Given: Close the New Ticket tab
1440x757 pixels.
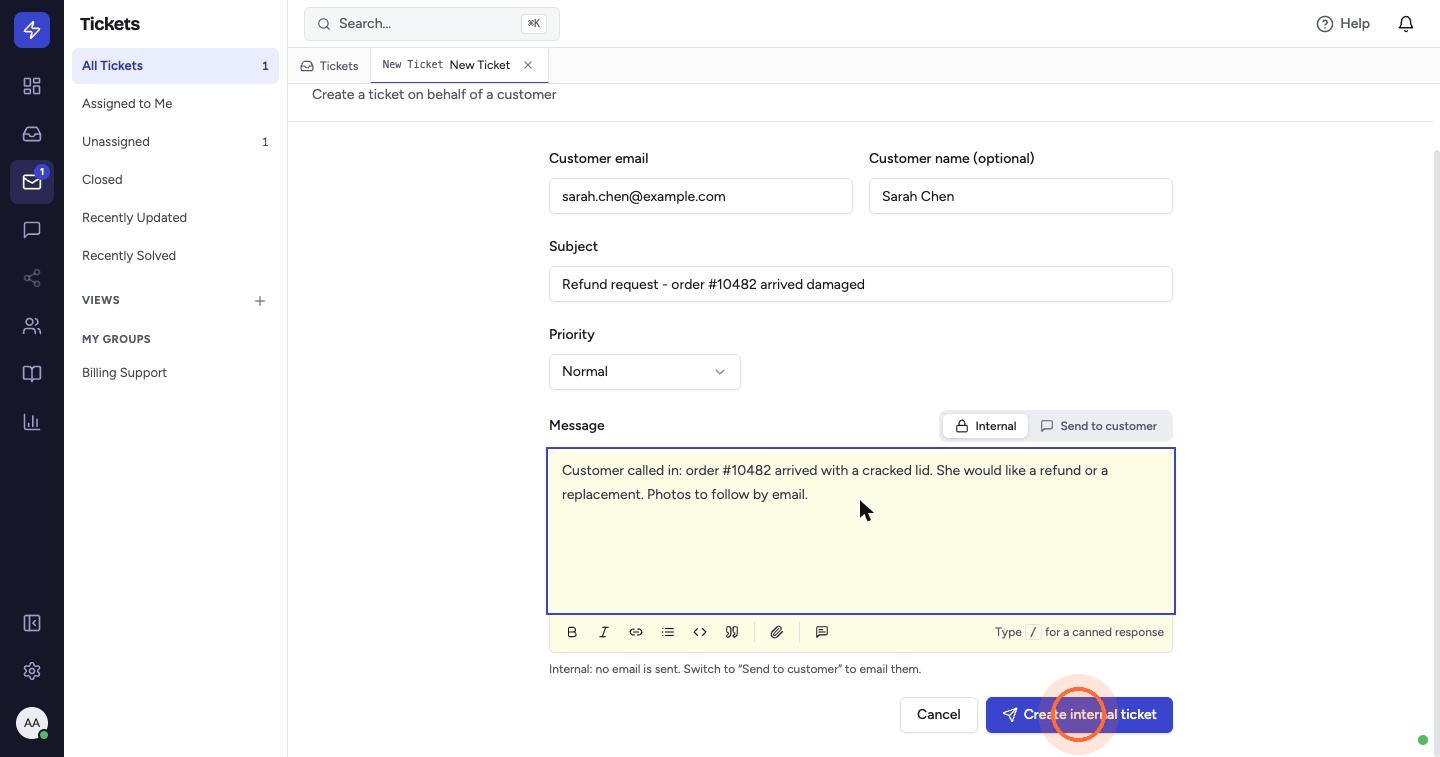Looking at the screenshot, I should (x=528, y=65).
